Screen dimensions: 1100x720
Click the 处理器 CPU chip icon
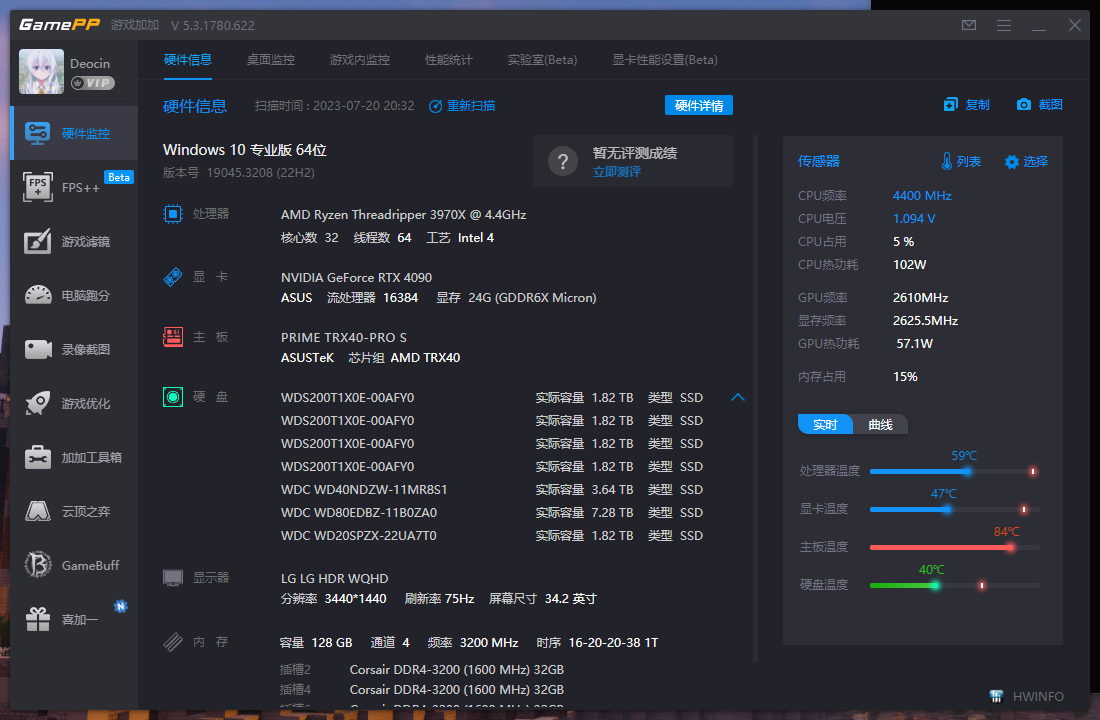point(173,213)
